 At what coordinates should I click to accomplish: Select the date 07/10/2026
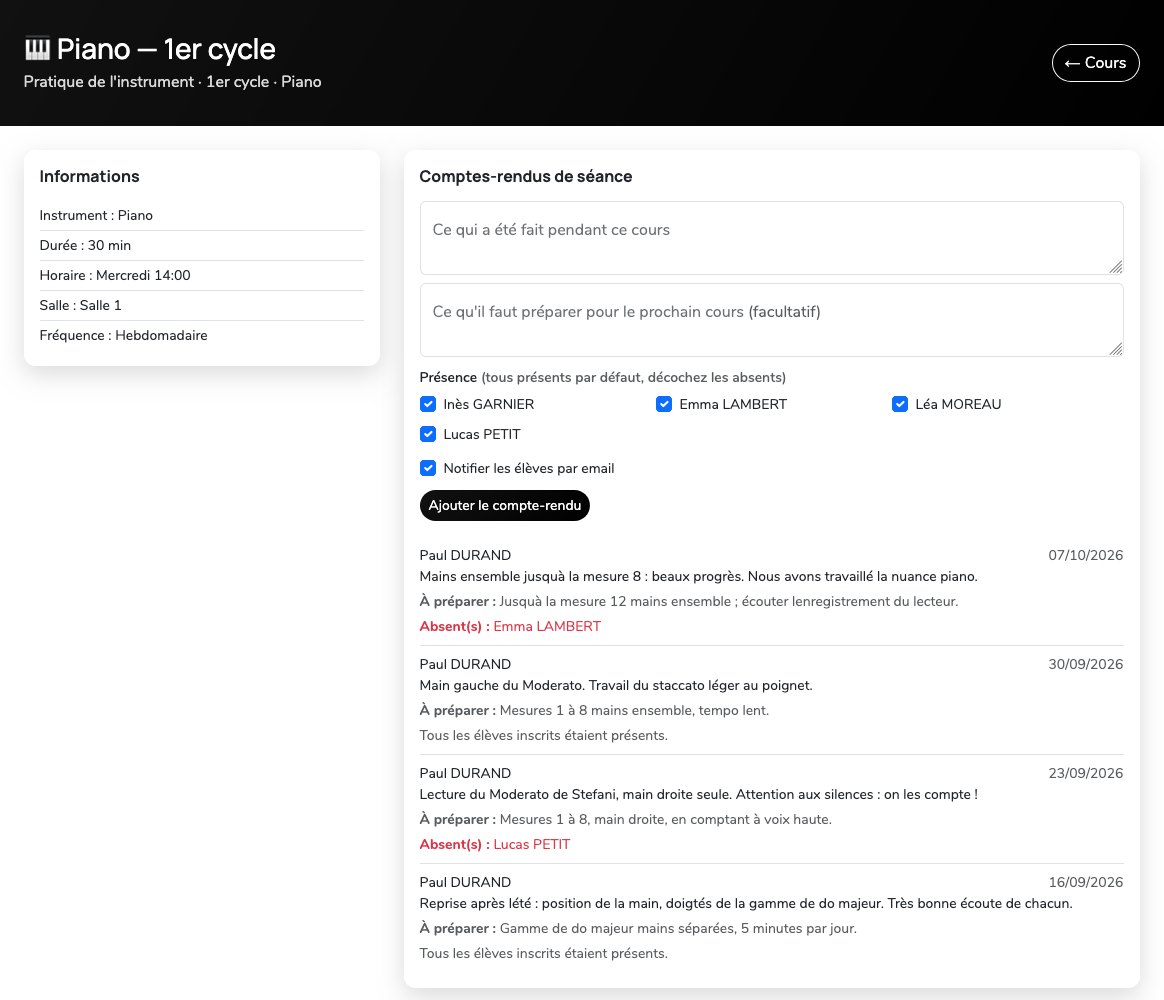[x=1085, y=555]
